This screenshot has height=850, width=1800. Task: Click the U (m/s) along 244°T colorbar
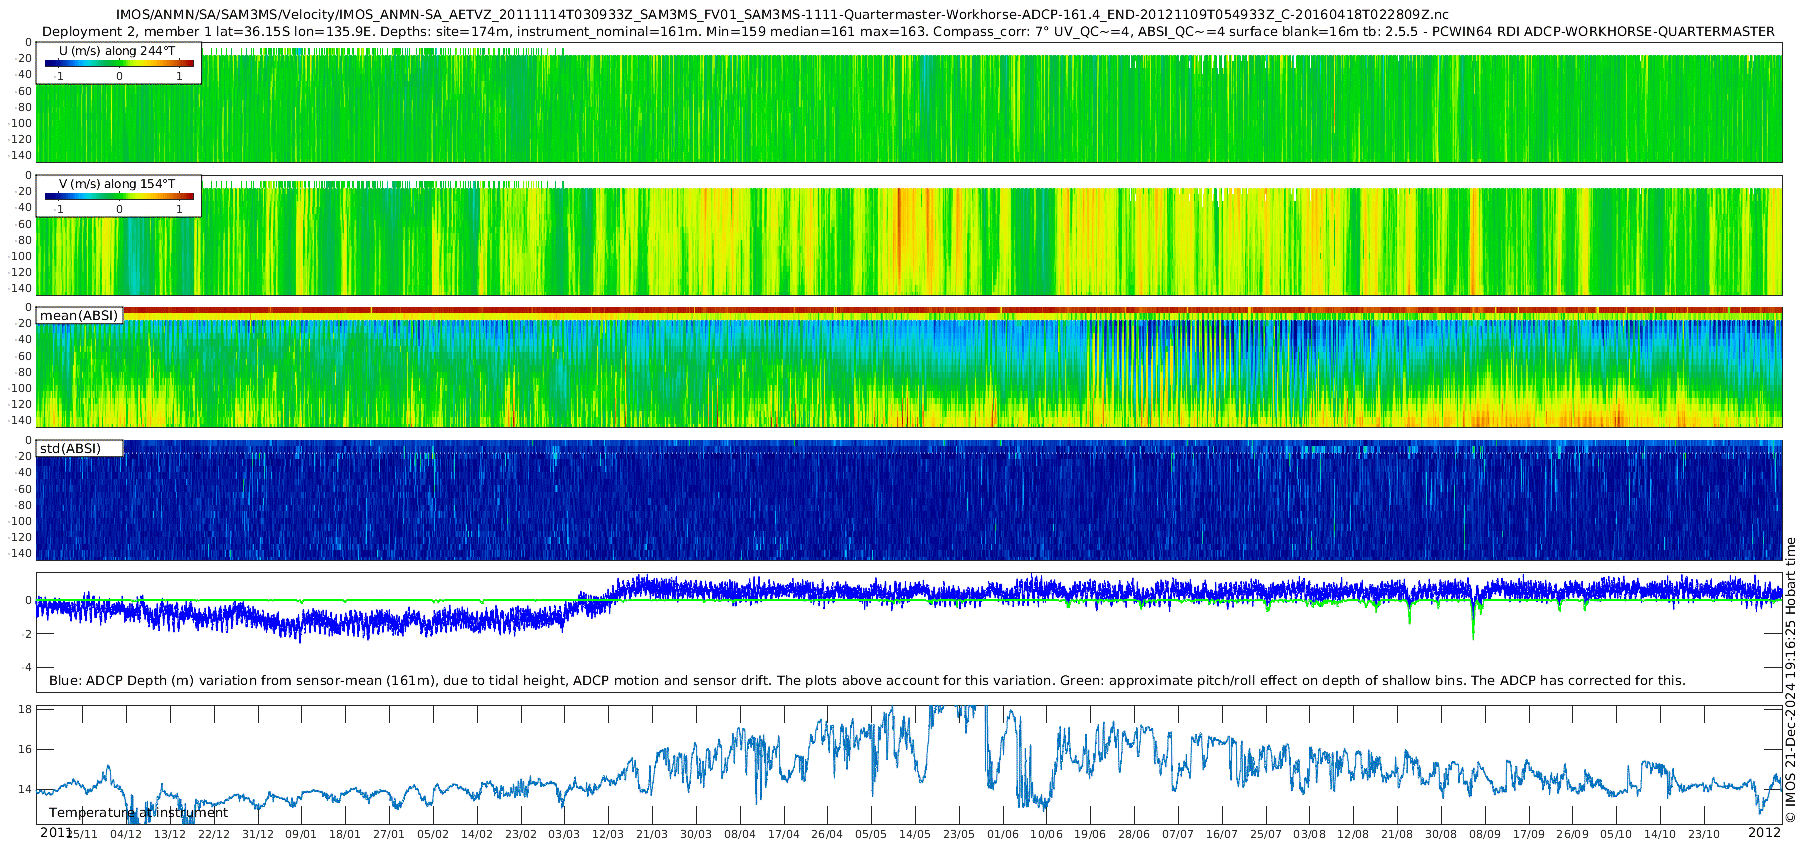click(x=119, y=64)
